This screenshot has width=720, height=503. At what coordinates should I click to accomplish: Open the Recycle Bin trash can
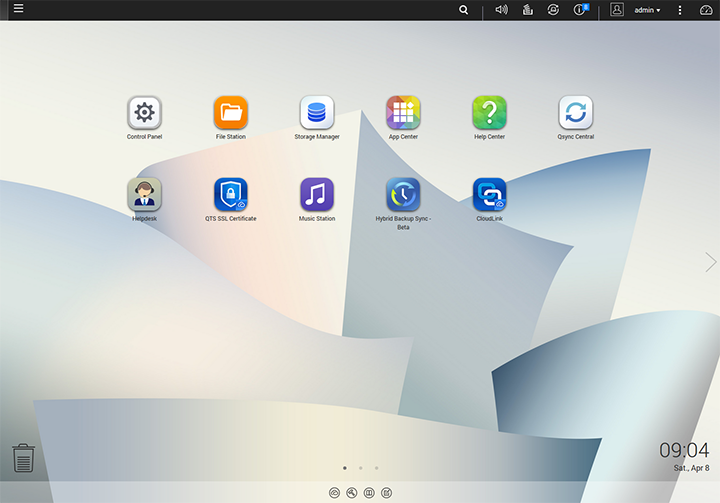24,458
